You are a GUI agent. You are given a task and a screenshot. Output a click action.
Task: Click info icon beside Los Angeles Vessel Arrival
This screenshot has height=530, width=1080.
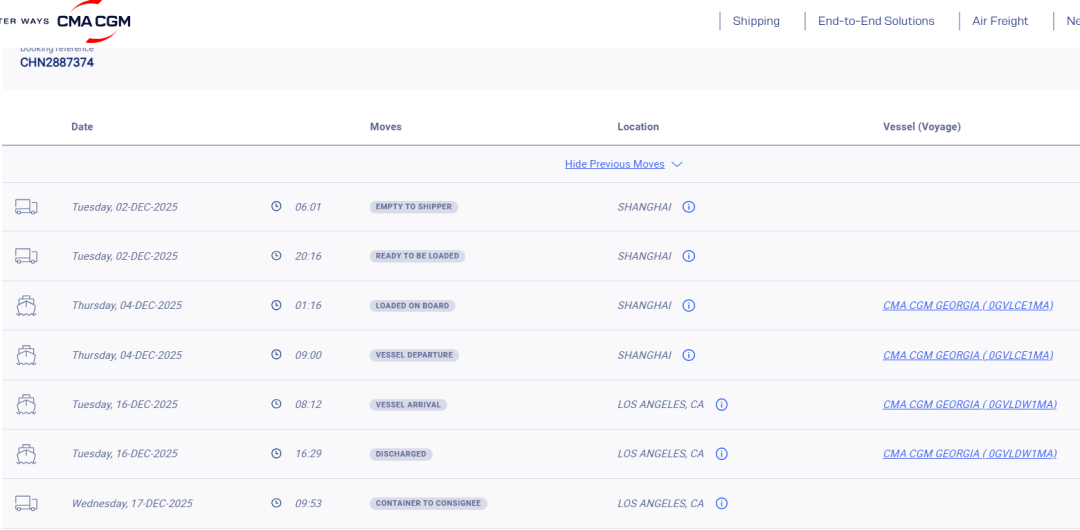pyautogui.click(x=721, y=405)
